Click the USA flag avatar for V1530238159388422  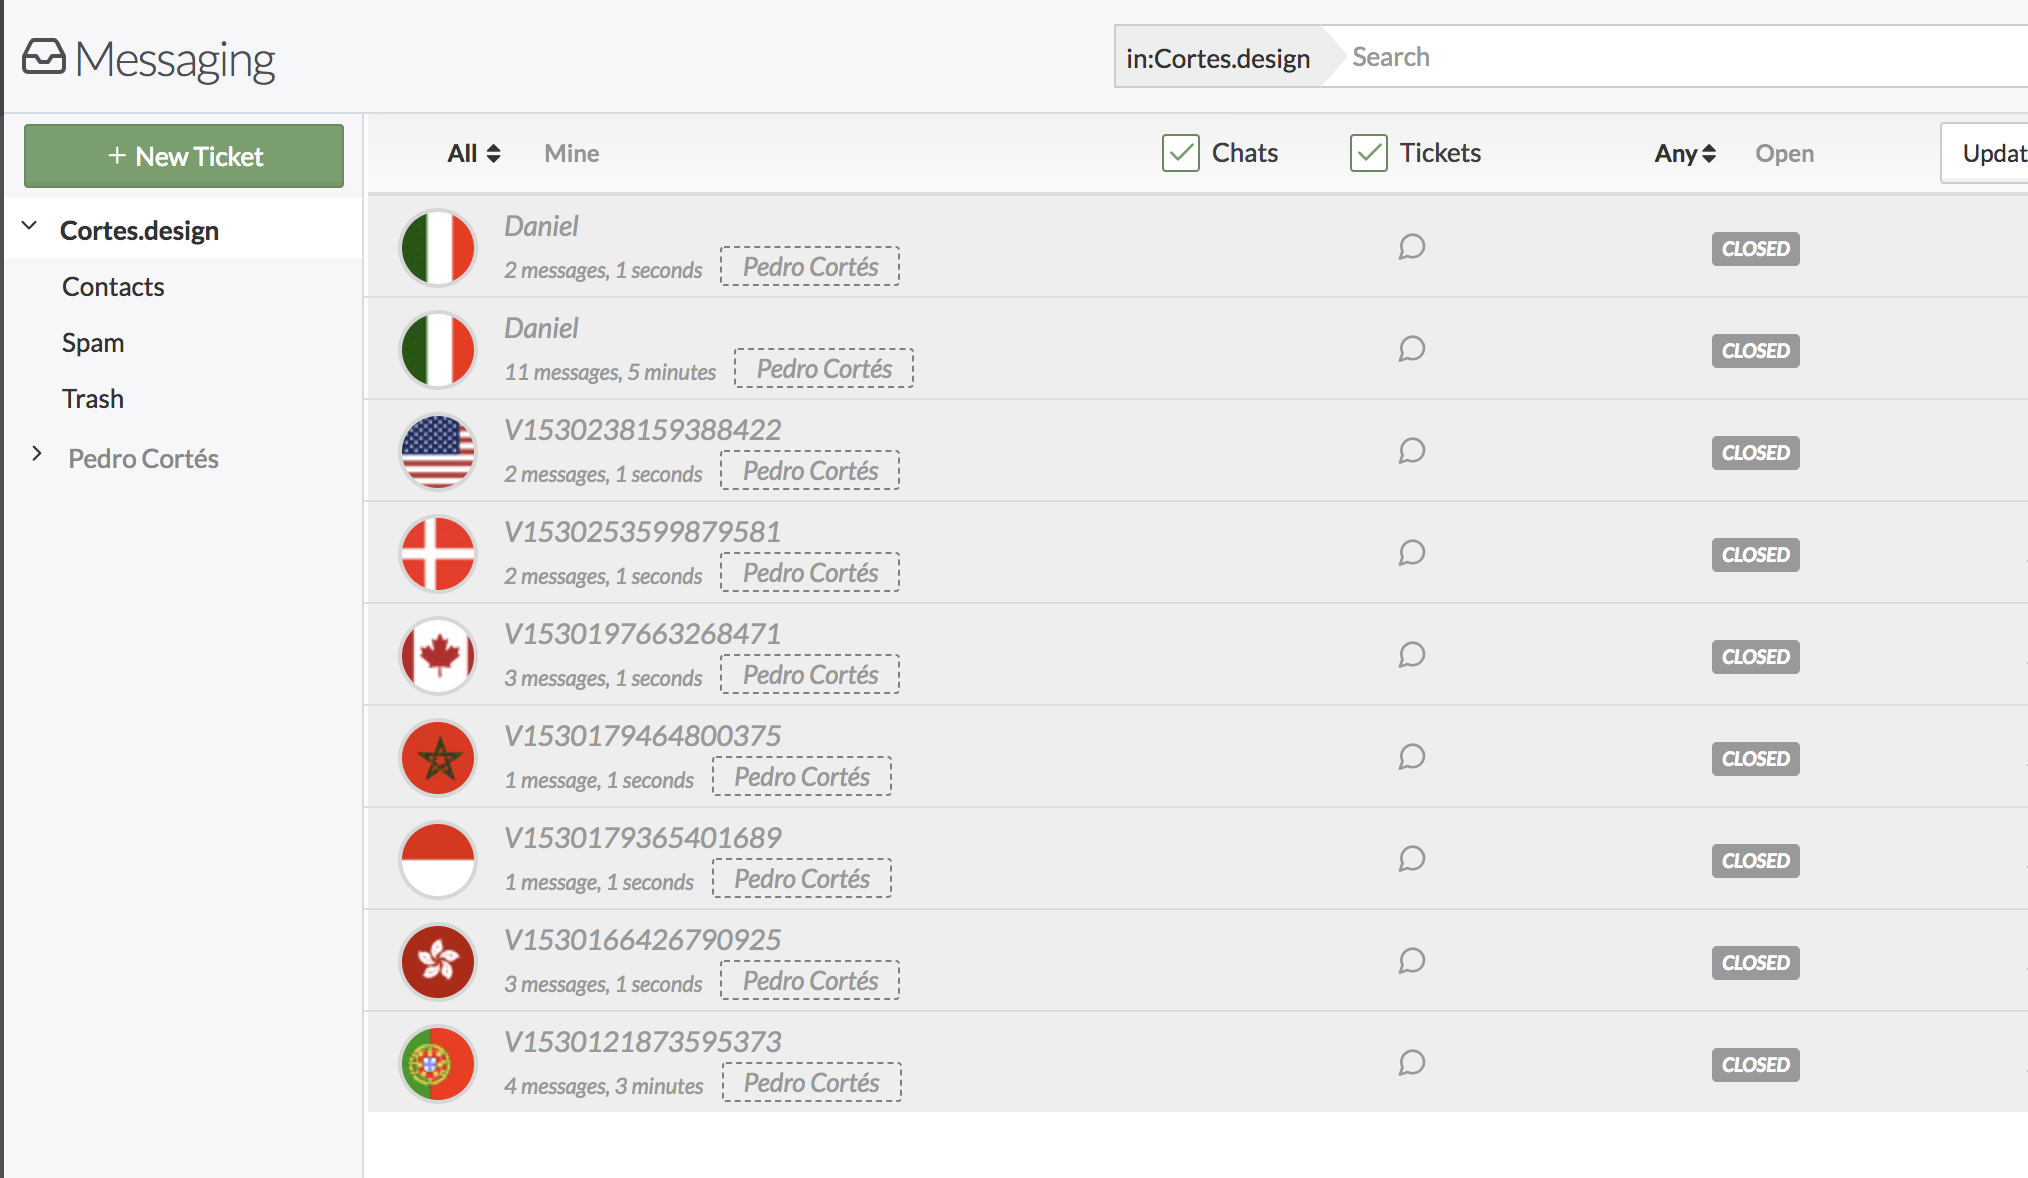[438, 452]
